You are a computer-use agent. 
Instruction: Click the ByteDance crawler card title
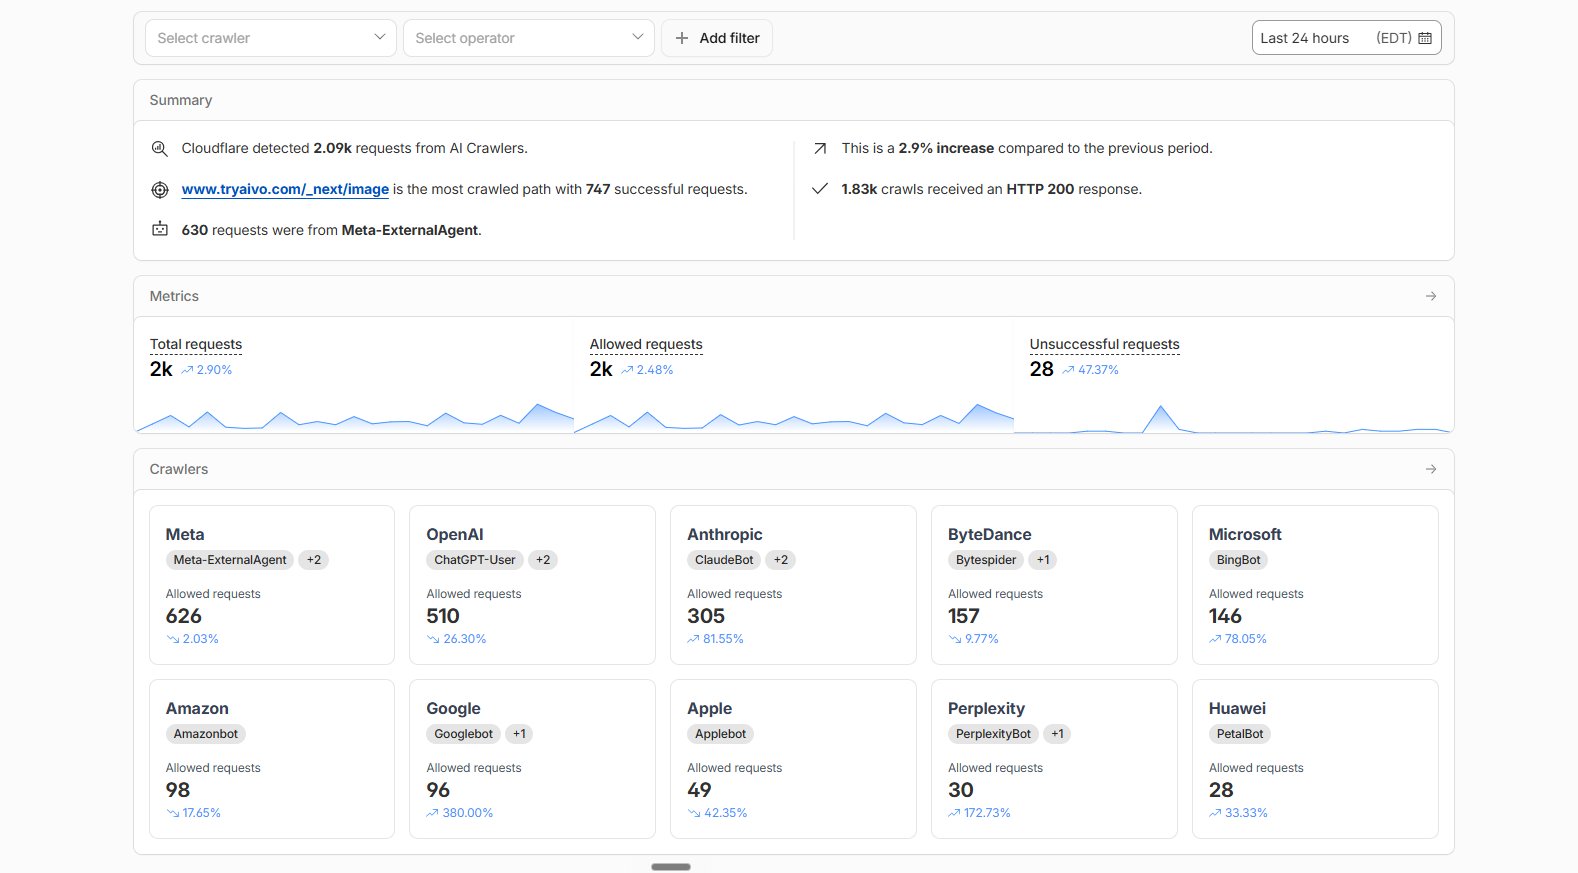[x=990, y=534]
